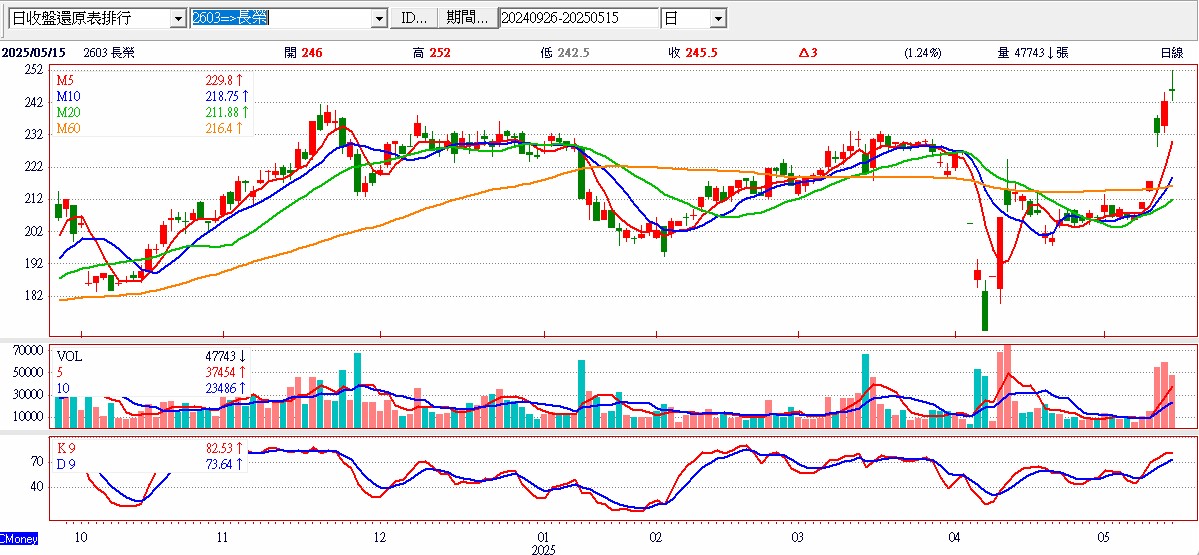
Task: Click the M20 moving average label
Action: (68, 112)
